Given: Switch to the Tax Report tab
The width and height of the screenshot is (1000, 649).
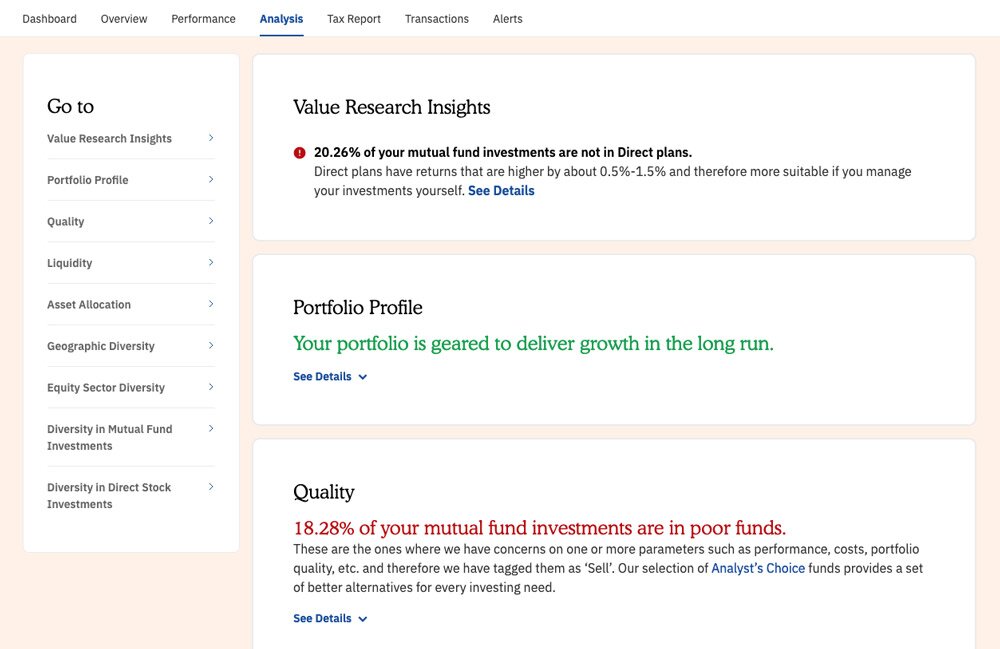Looking at the screenshot, I should pyautogui.click(x=354, y=19).
